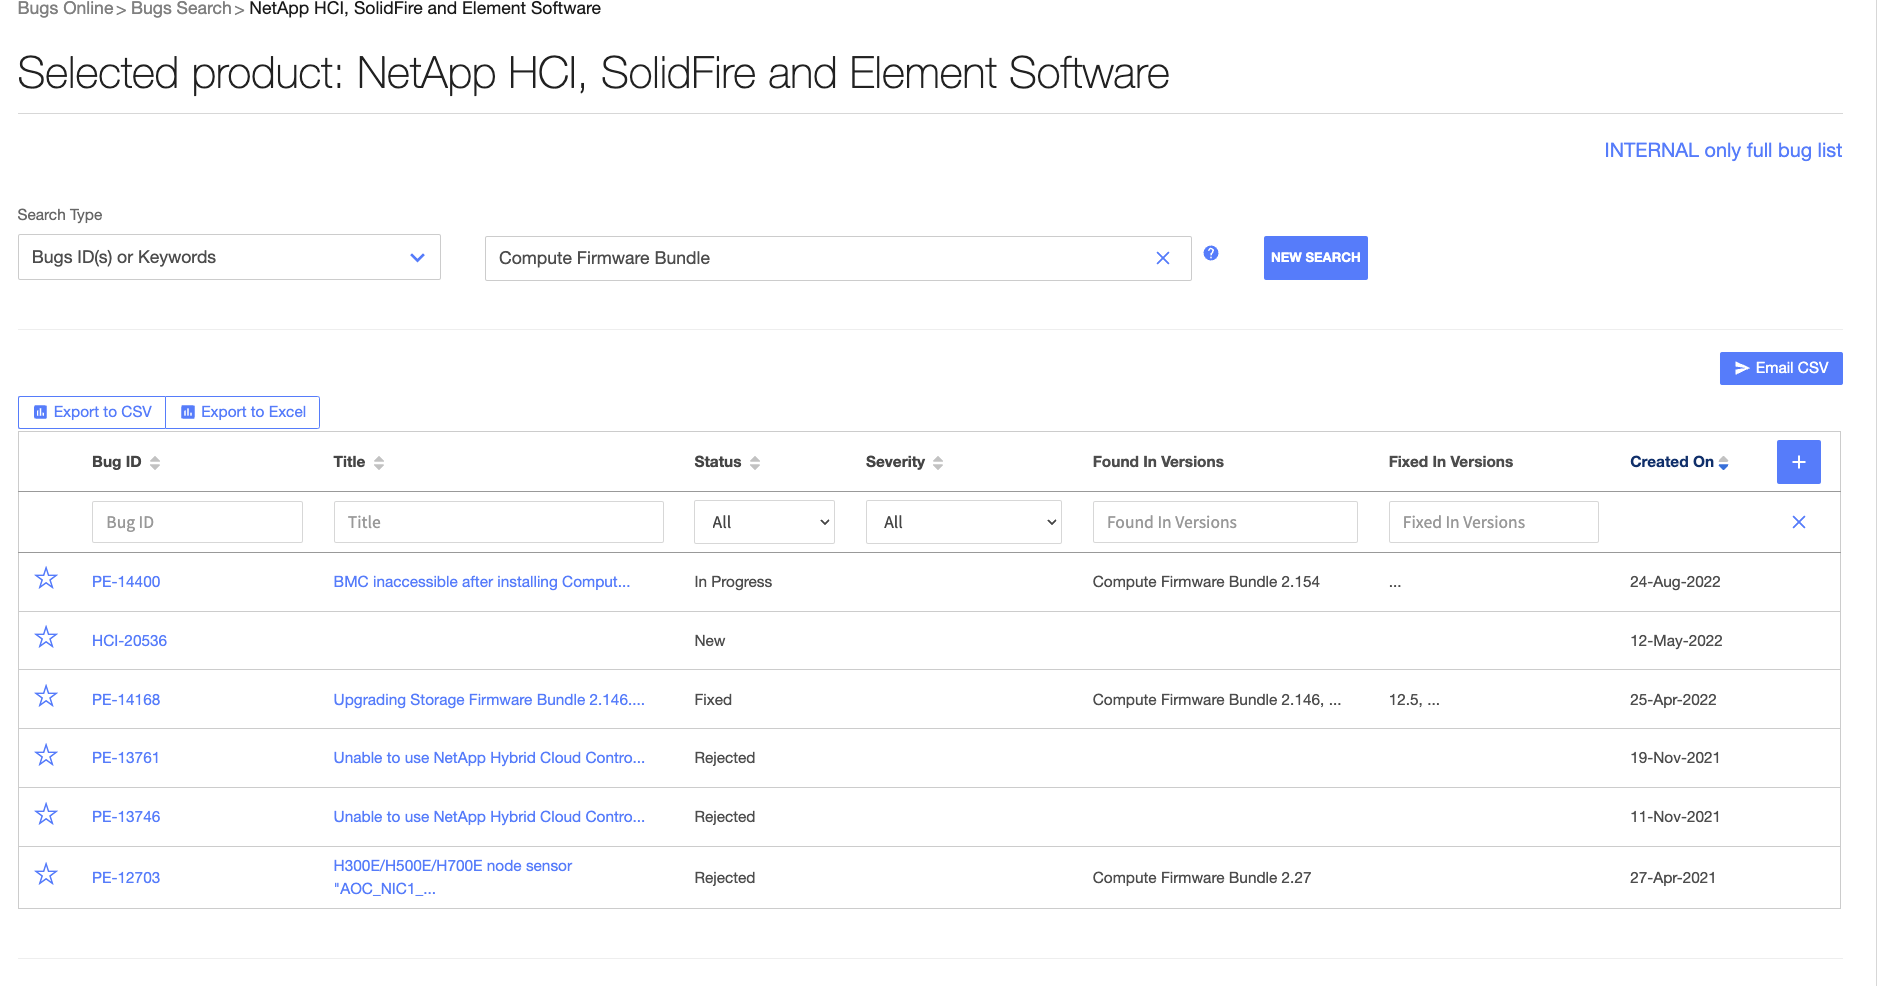The width and height of the screenshot is (1878, 986).
Task: Mark PE-12703 with the favorite star
Action: click(46, 872)
